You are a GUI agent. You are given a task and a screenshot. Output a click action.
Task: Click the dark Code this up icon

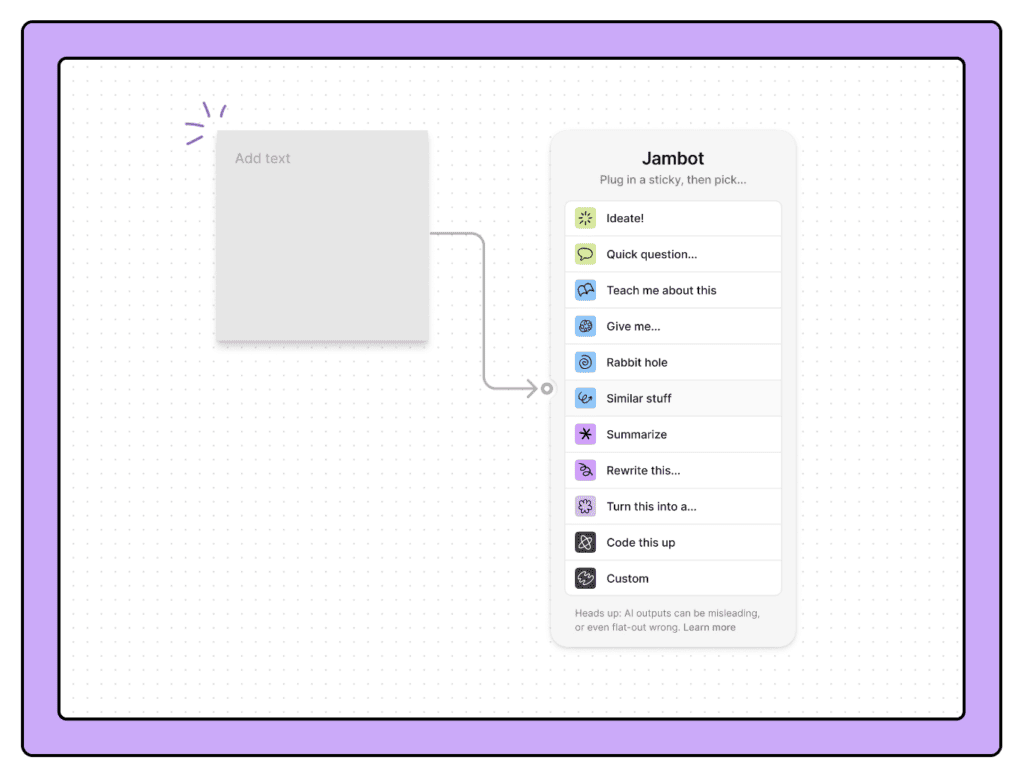[x=585, y=542]
